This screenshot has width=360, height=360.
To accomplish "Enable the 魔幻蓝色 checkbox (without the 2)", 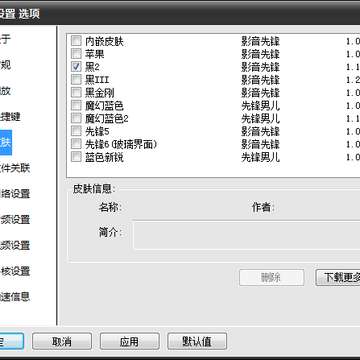I will tap(76, 105).
